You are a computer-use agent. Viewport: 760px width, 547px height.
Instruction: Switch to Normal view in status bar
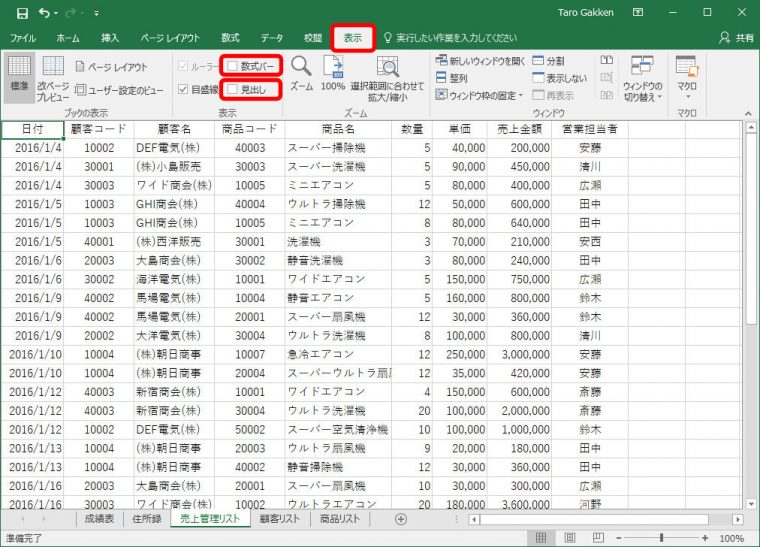click(x=541, y=538)
